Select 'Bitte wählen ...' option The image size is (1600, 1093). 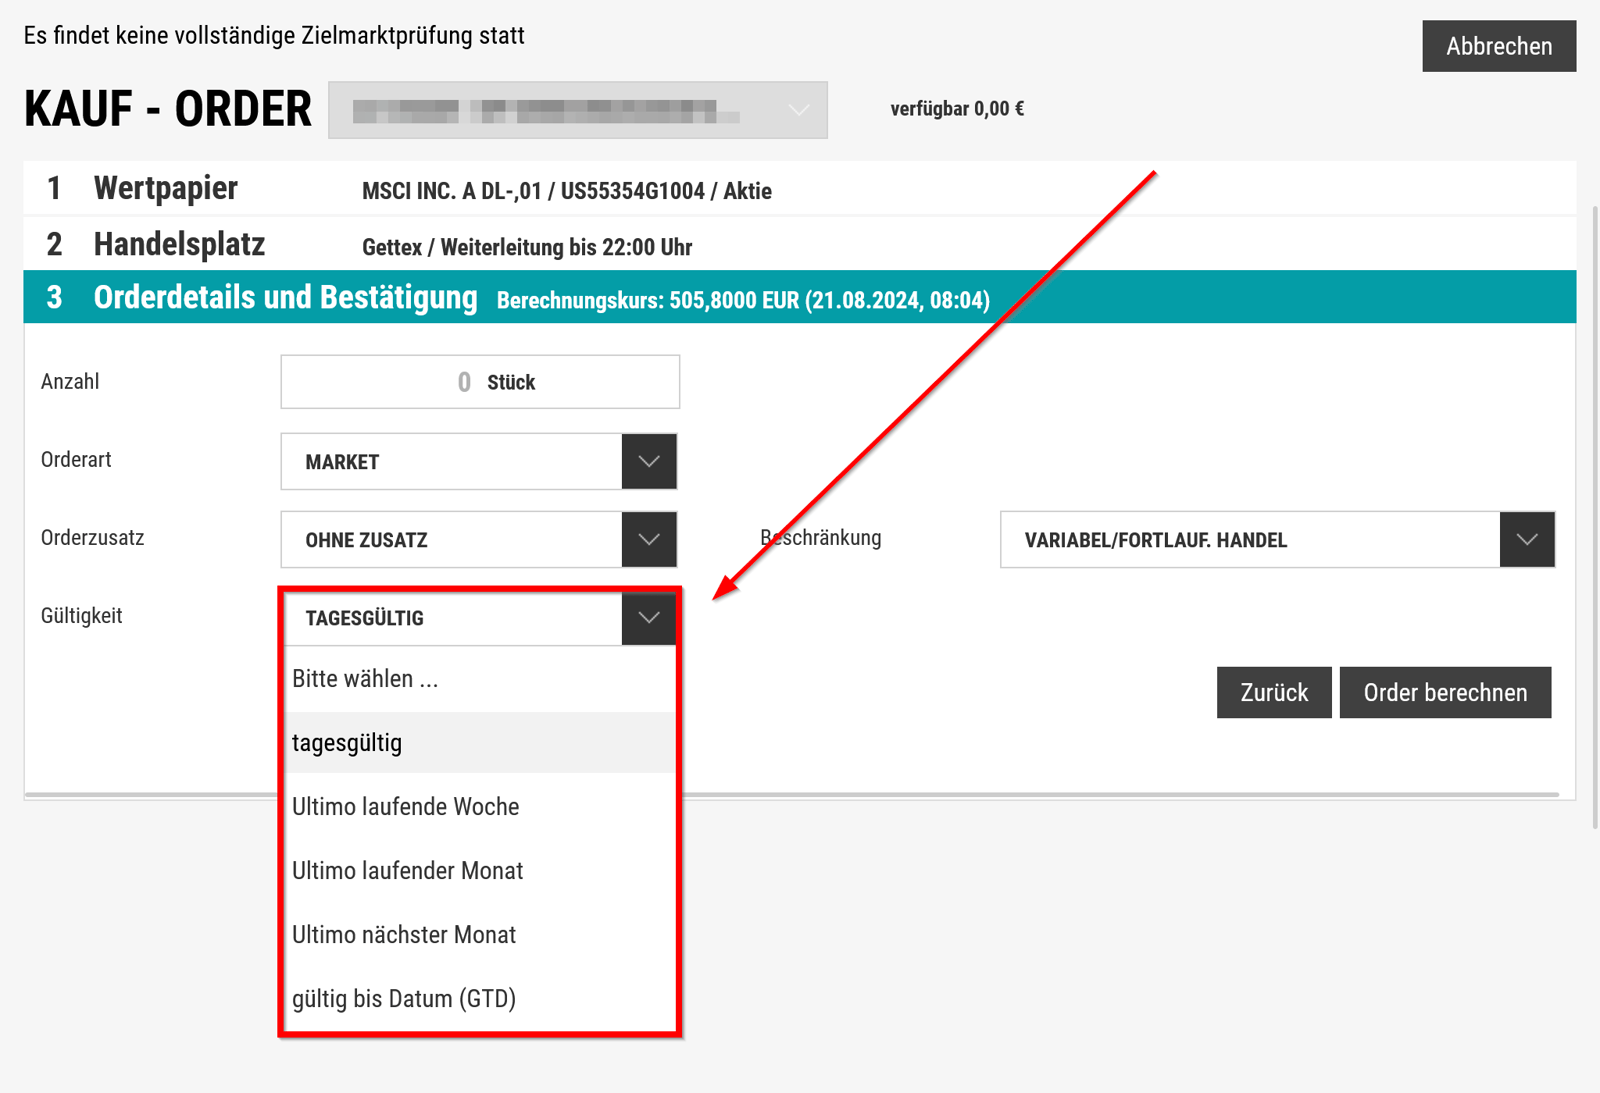click(x=366, y=679)
